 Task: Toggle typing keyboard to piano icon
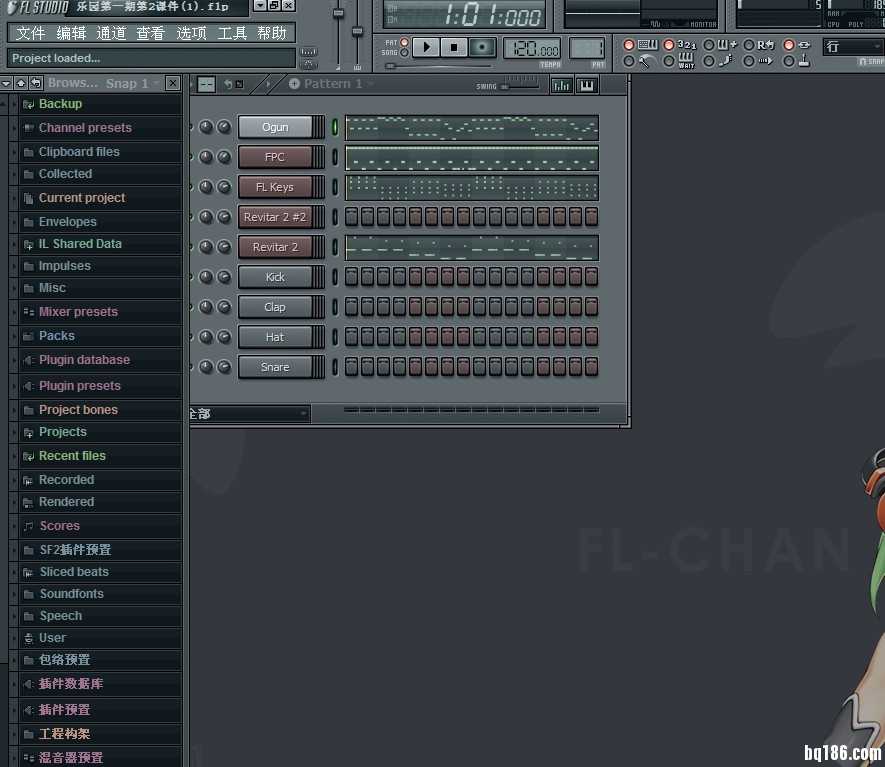[x=647, y=45]
